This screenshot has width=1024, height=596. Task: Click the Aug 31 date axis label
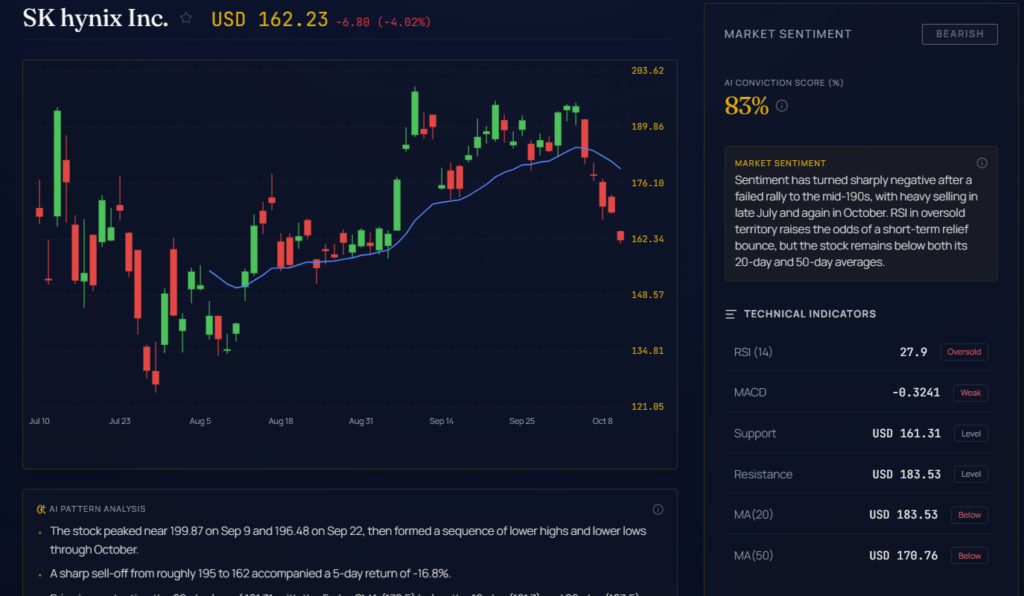pyautogui.click(x=361, y=421)
